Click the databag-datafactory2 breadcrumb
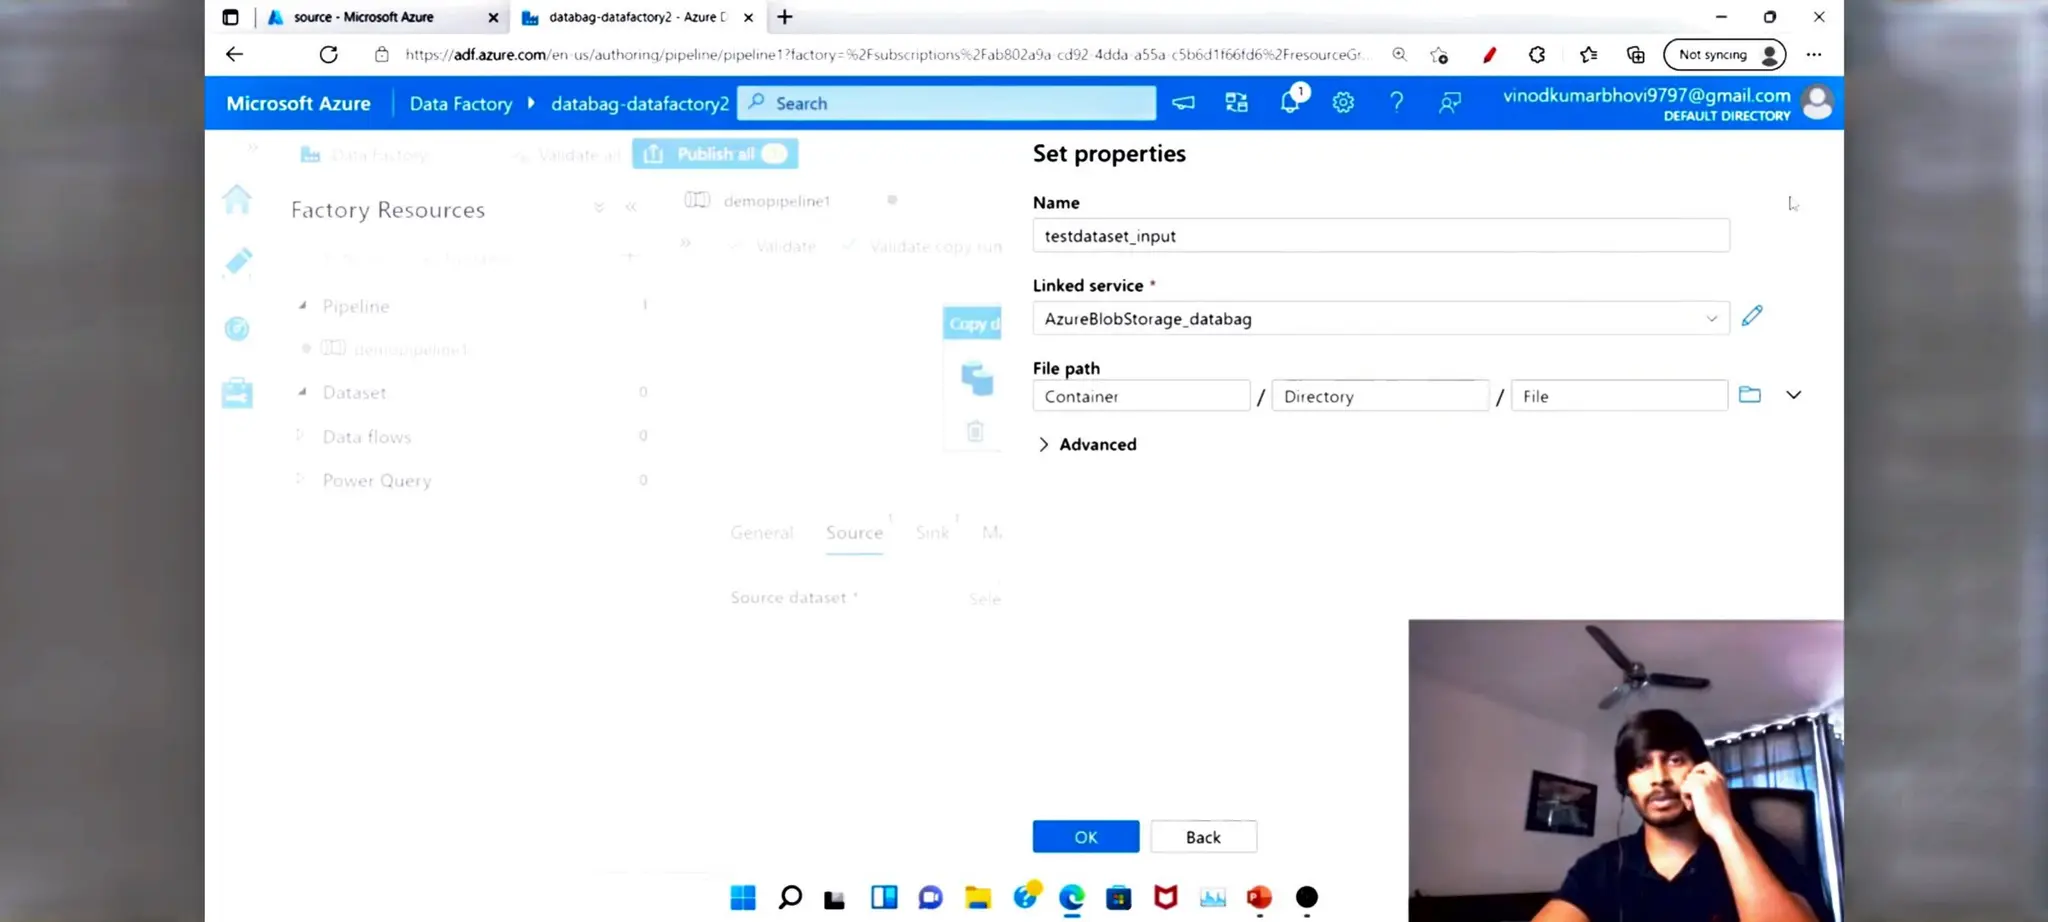 point(640,104)
